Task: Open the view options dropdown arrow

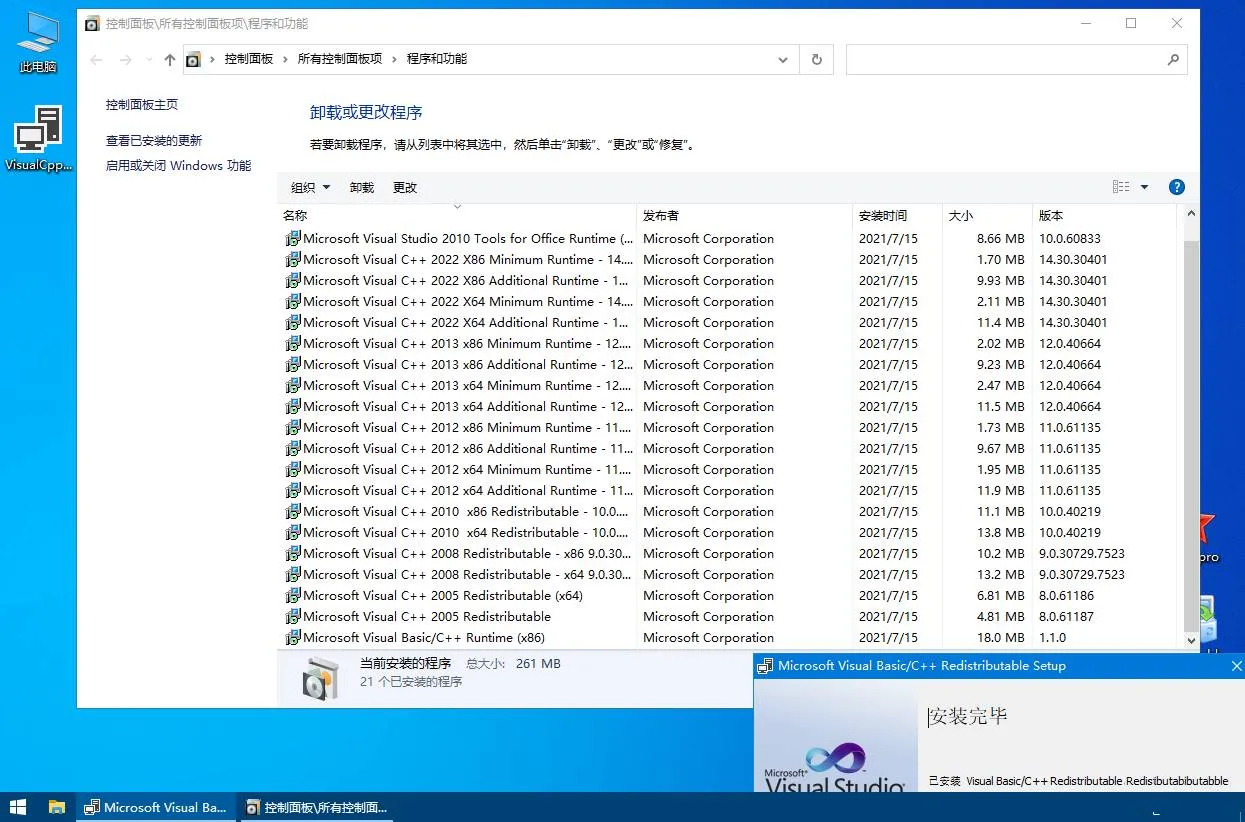Action: click(1144, 186)
